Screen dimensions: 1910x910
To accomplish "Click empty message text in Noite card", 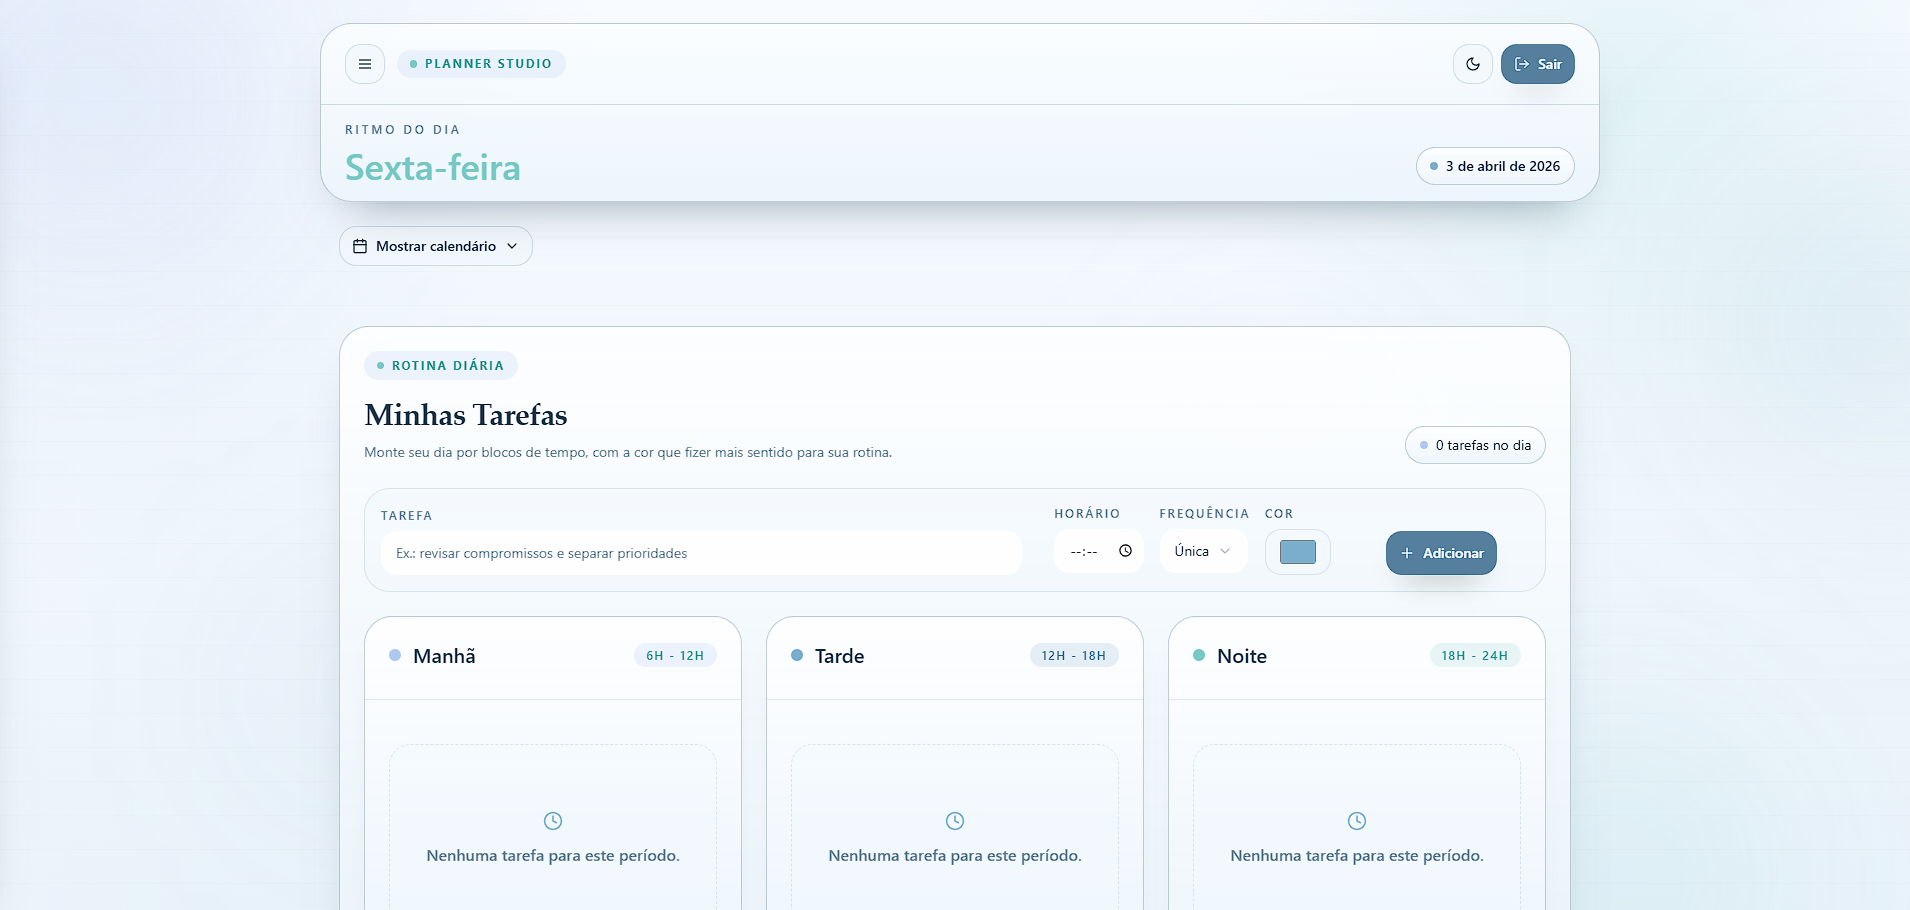I will 1357,856.
